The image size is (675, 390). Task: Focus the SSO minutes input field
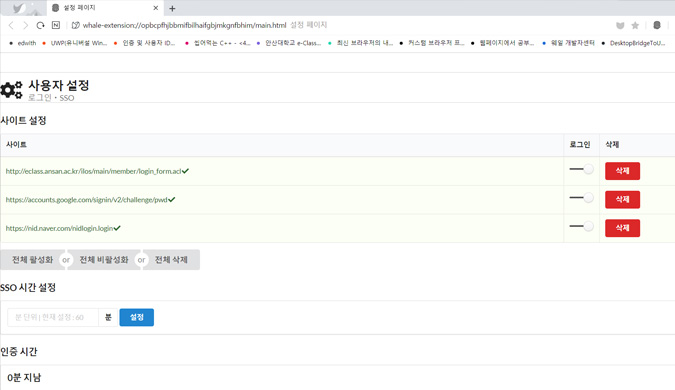tap(53, 317)
